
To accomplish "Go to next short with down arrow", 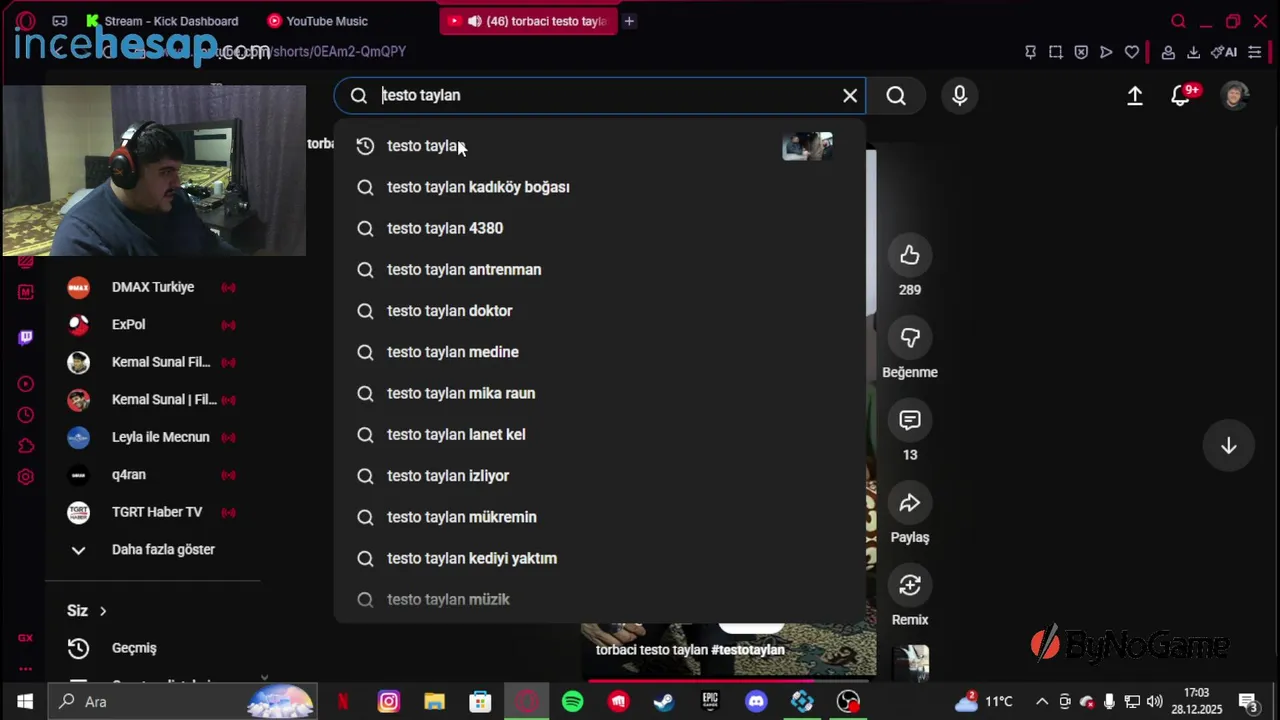I will pyautogui.click(x=1229, y=446).
